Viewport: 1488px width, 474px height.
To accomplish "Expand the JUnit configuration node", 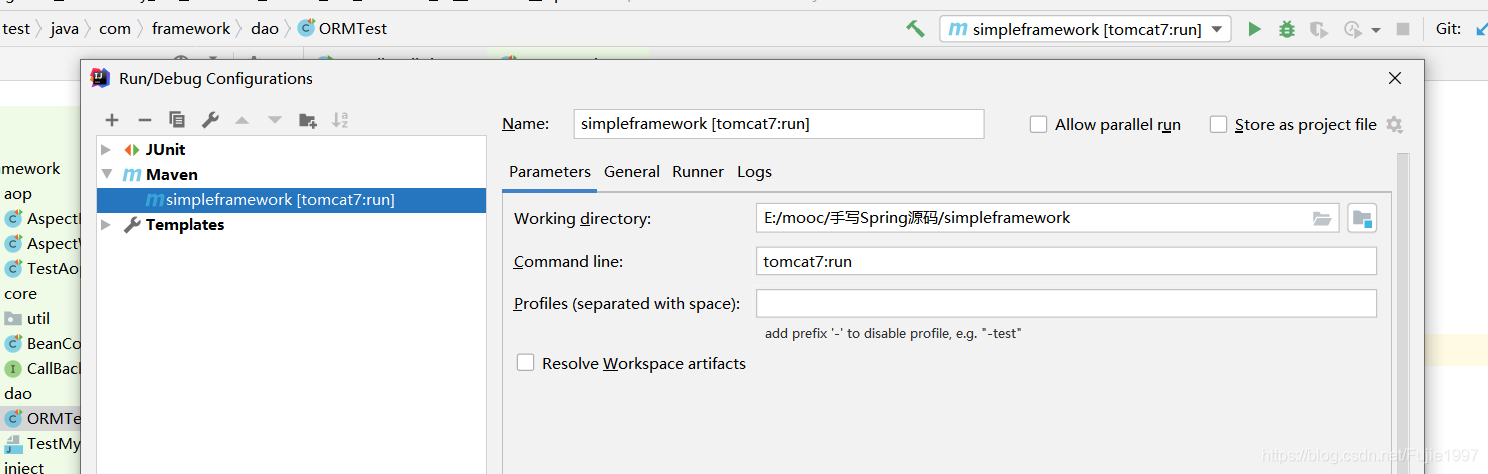I will 106,150.
